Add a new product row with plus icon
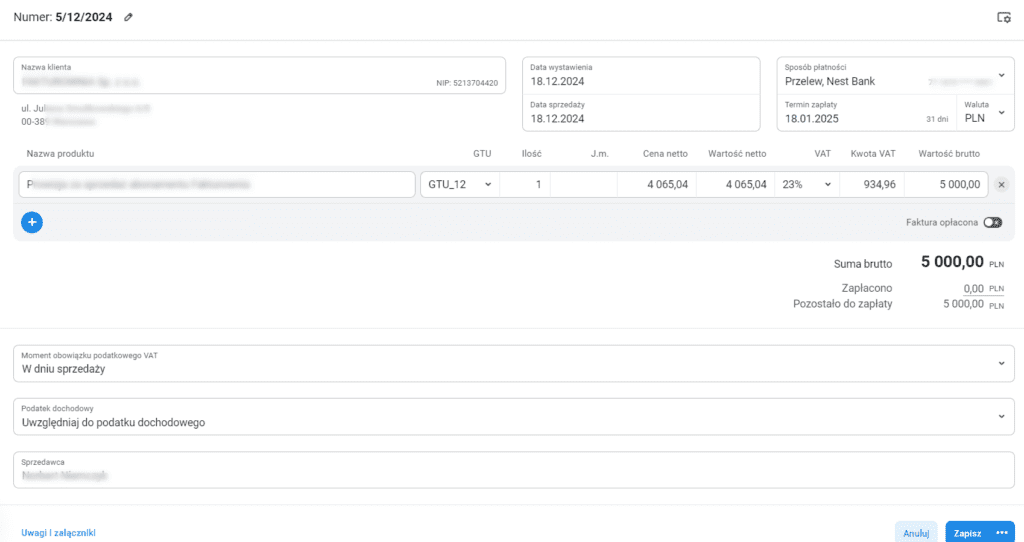Image resolution: width=1024 pixels, height=542 pixels. coord(32,222)
